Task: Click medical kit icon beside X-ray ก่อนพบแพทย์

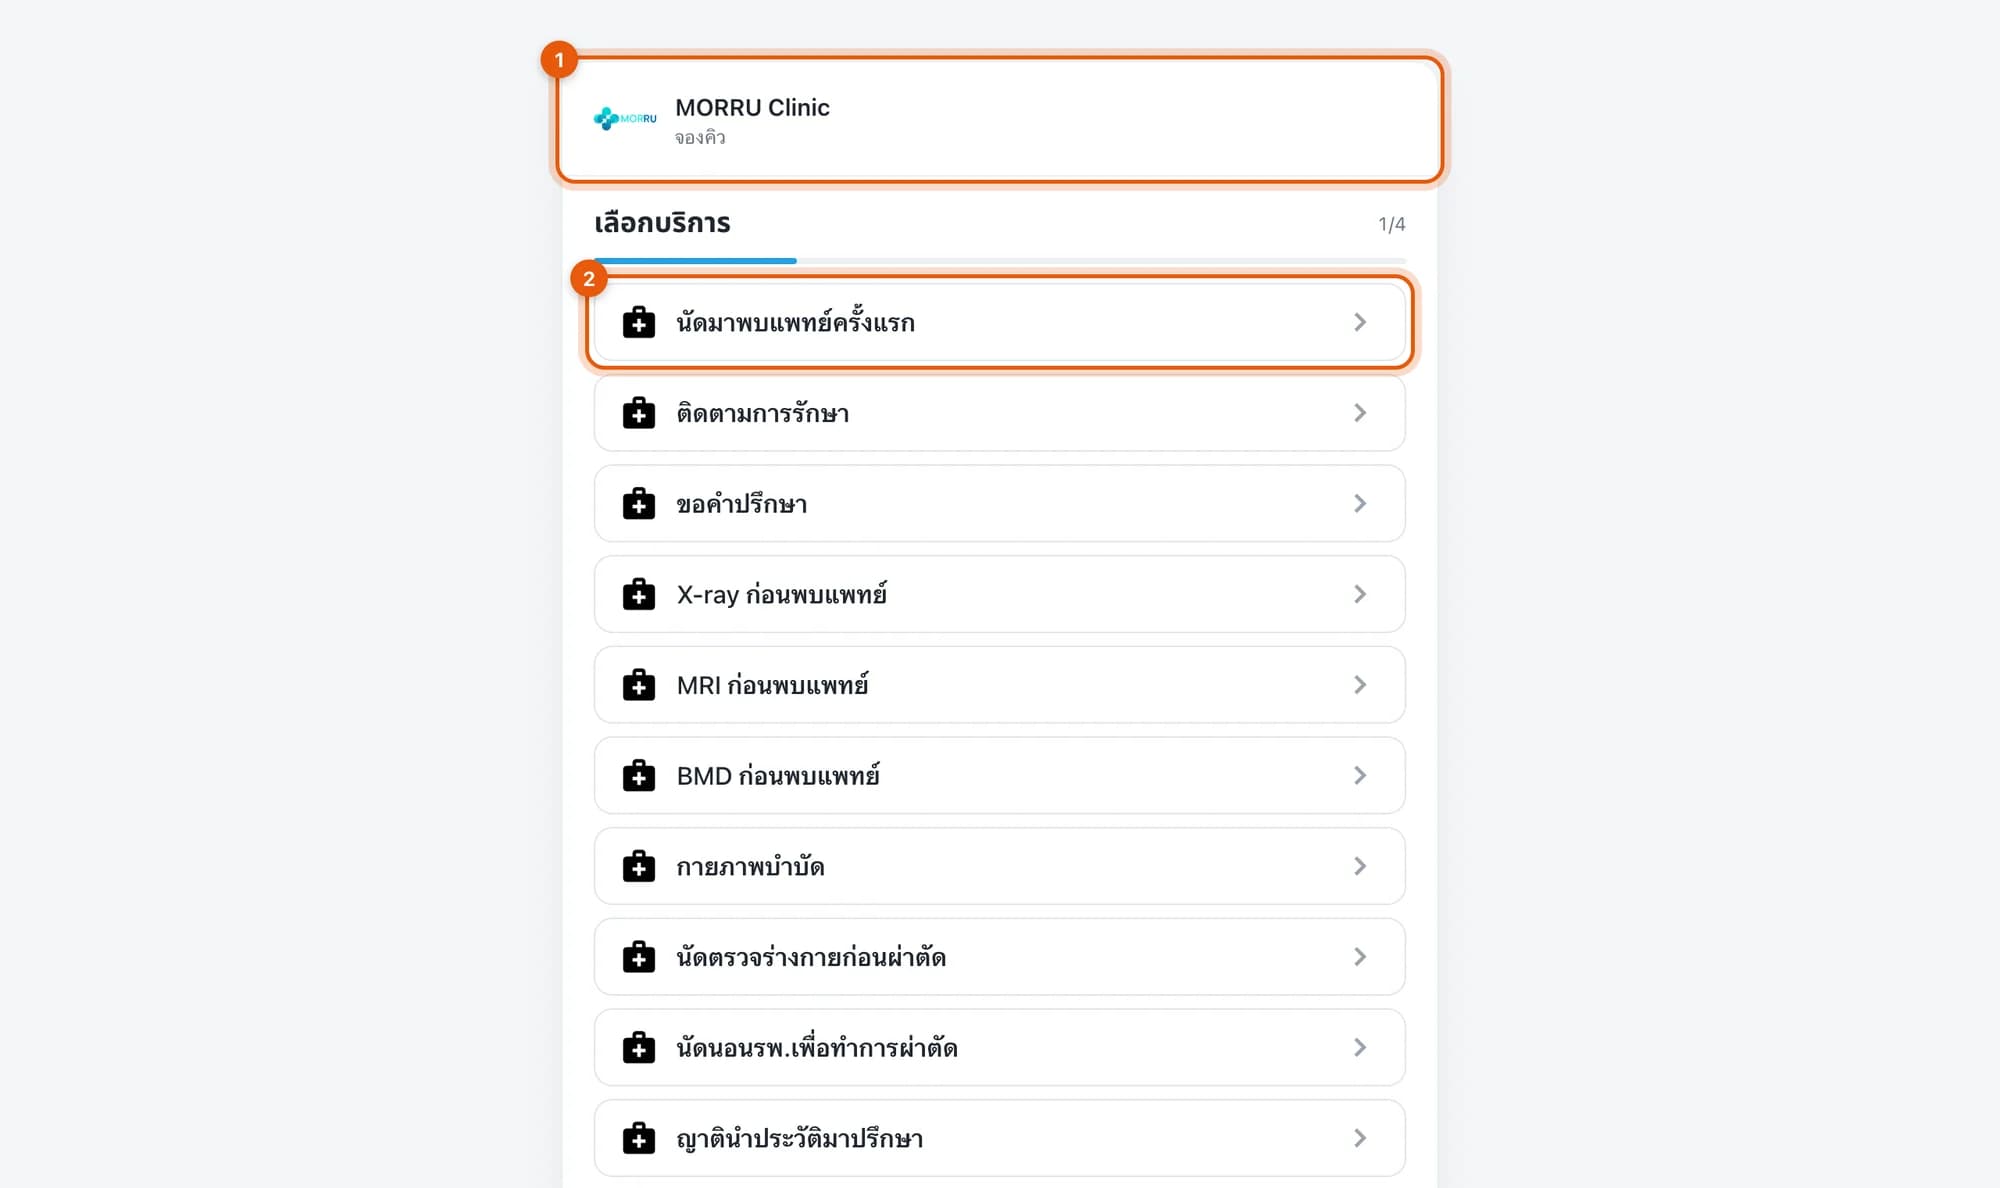Action: (639, 594)
